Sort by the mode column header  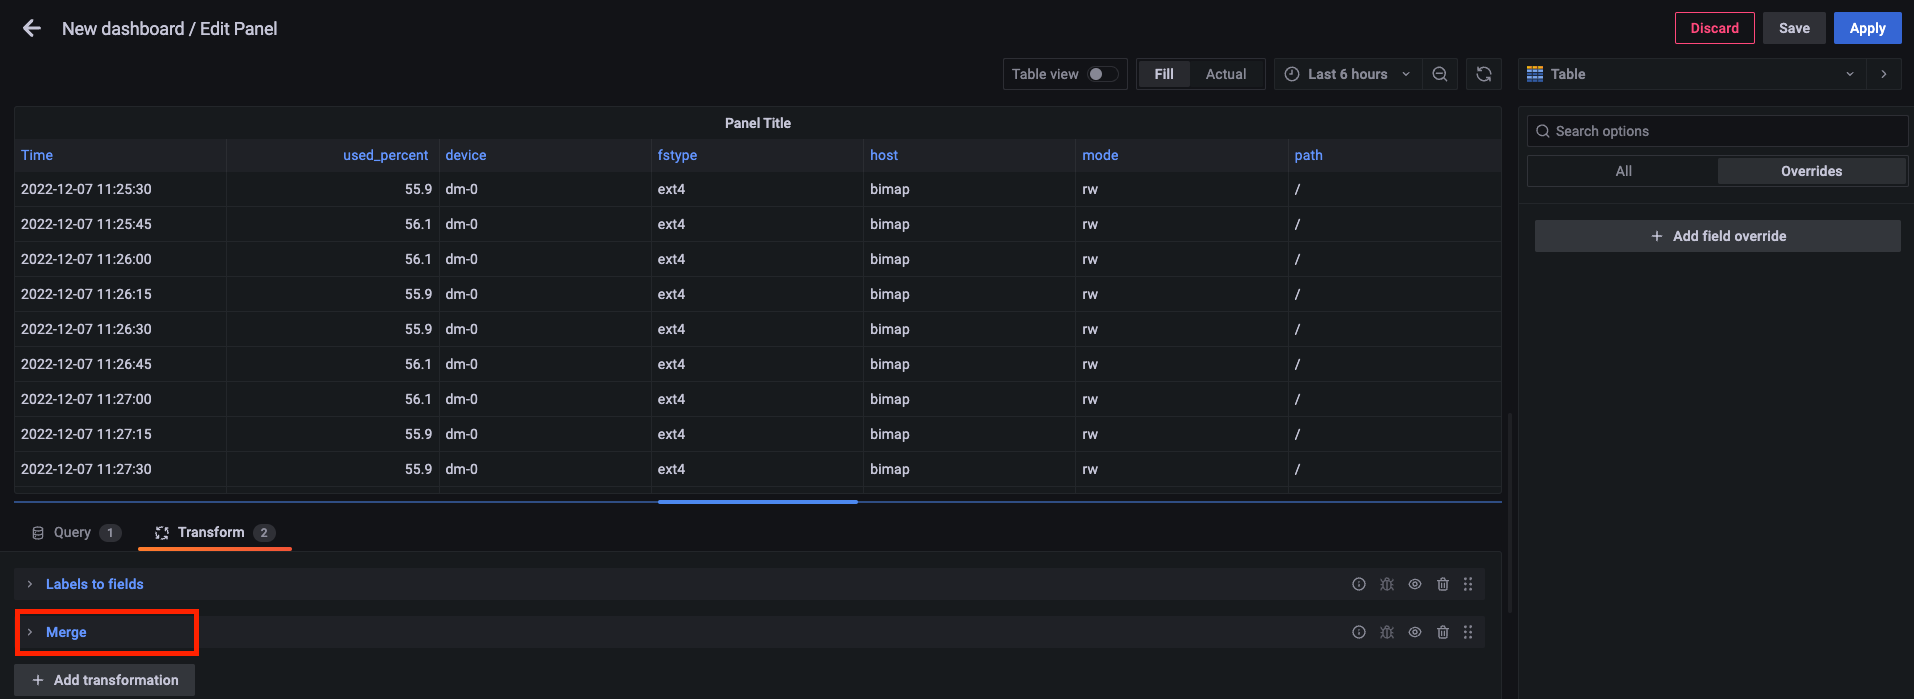point(1100,155)
